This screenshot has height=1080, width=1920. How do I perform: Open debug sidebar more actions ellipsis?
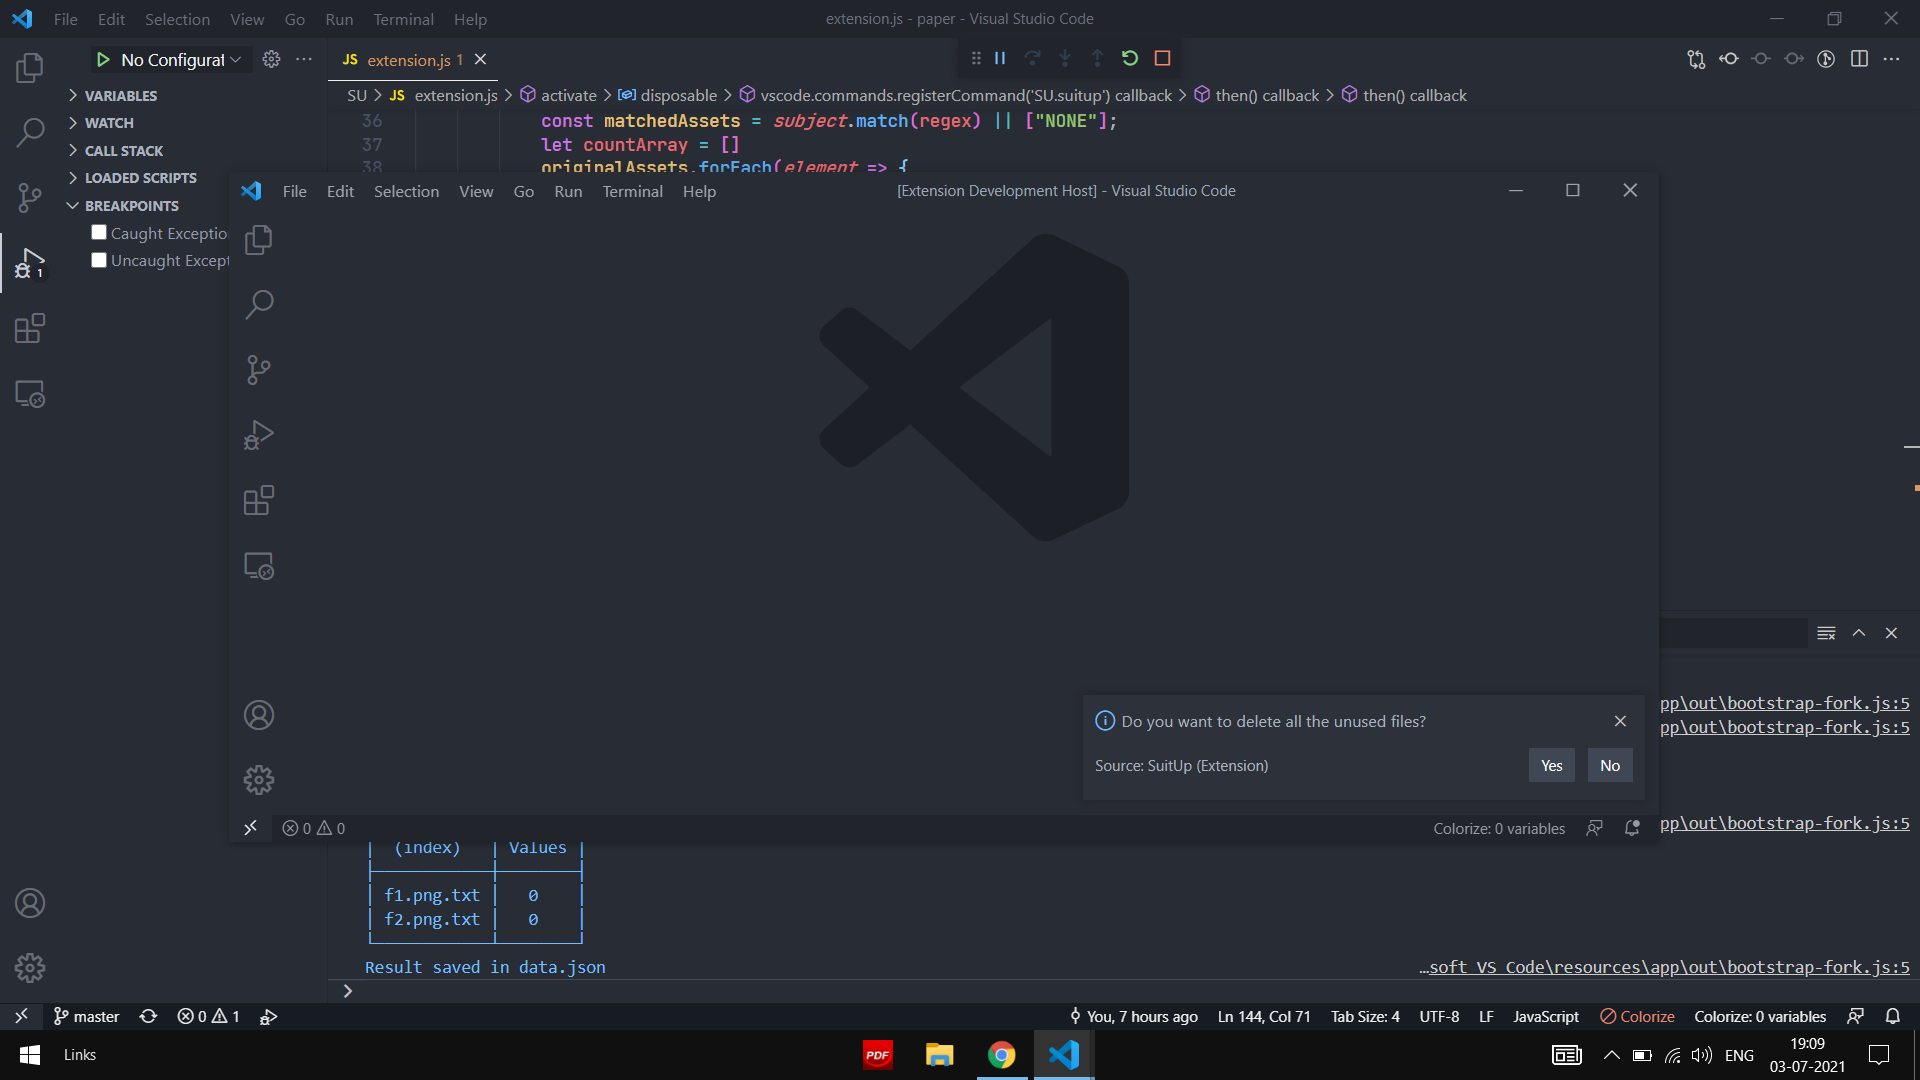304,59
